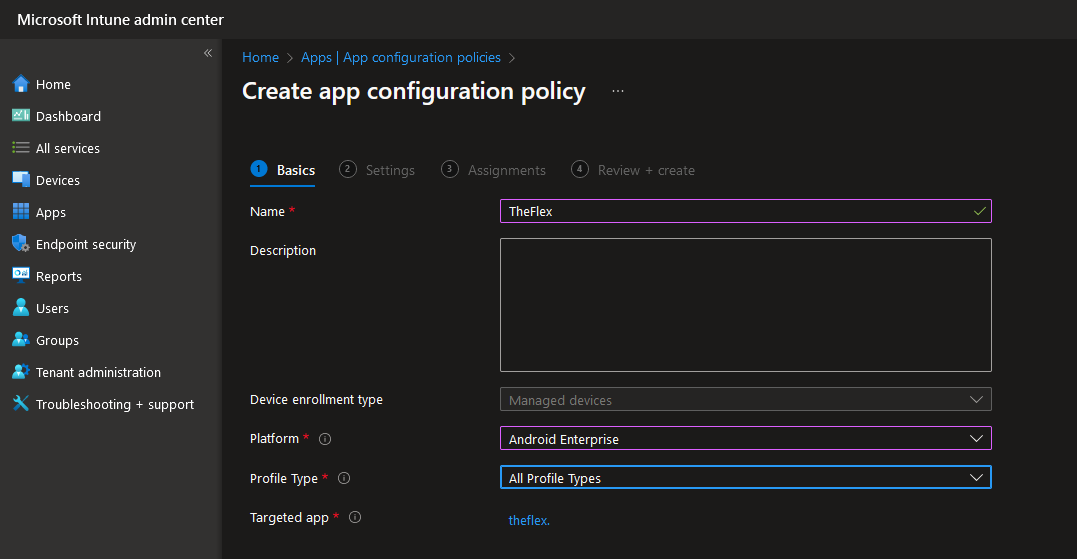Select the Basics step tab

282,170
